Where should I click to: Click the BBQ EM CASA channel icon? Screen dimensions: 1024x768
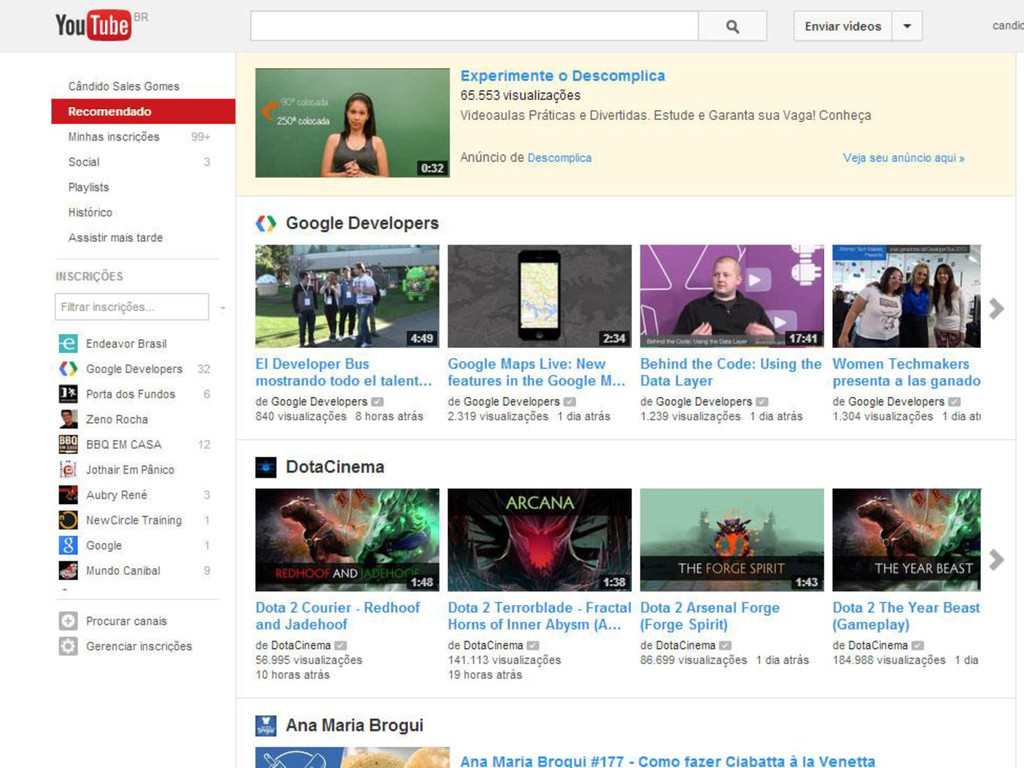(x=68, y=444)
